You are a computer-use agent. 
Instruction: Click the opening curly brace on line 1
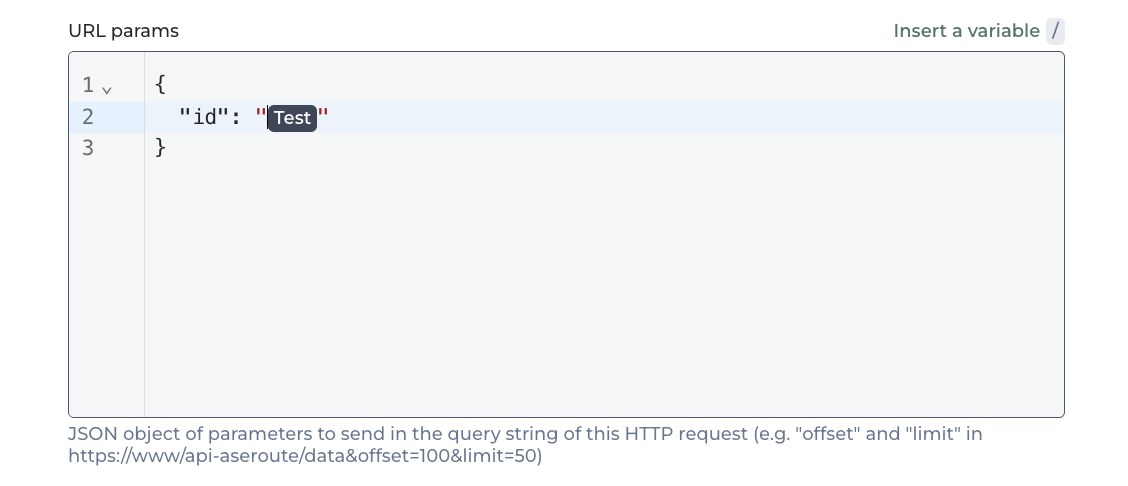click(161, 85)
